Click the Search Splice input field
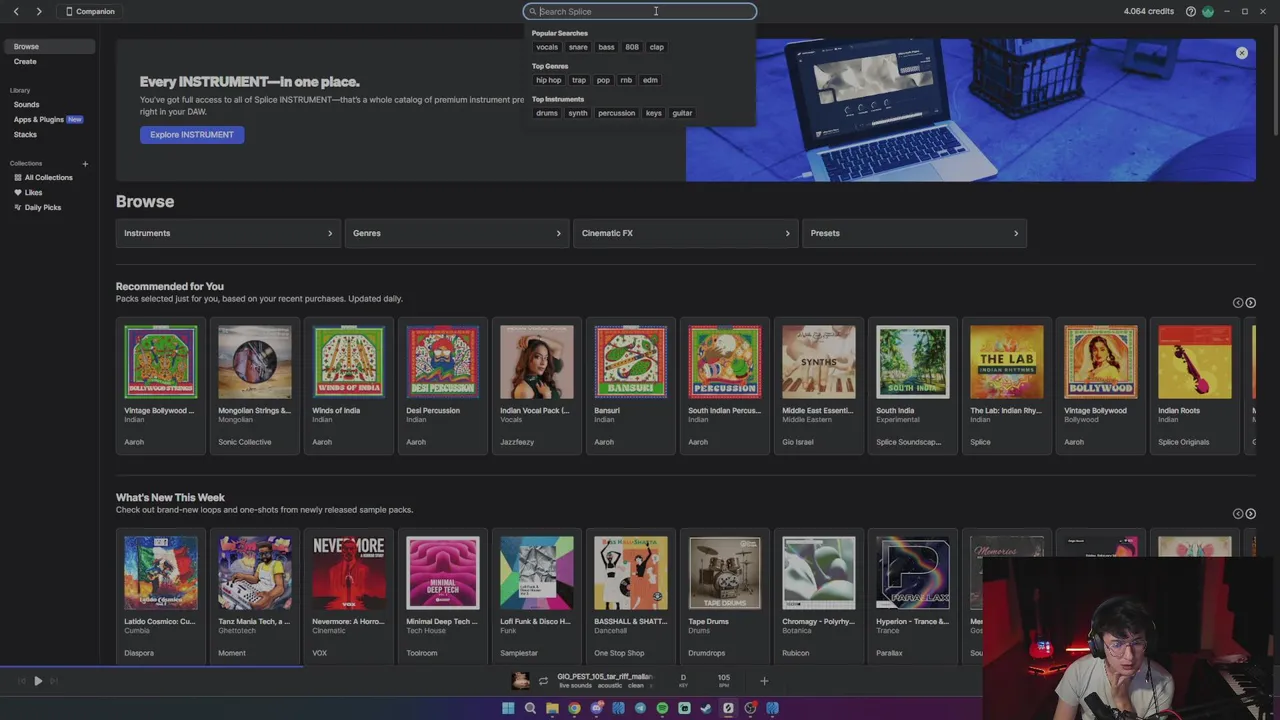Screen dimensions: 1280x720 640,11
